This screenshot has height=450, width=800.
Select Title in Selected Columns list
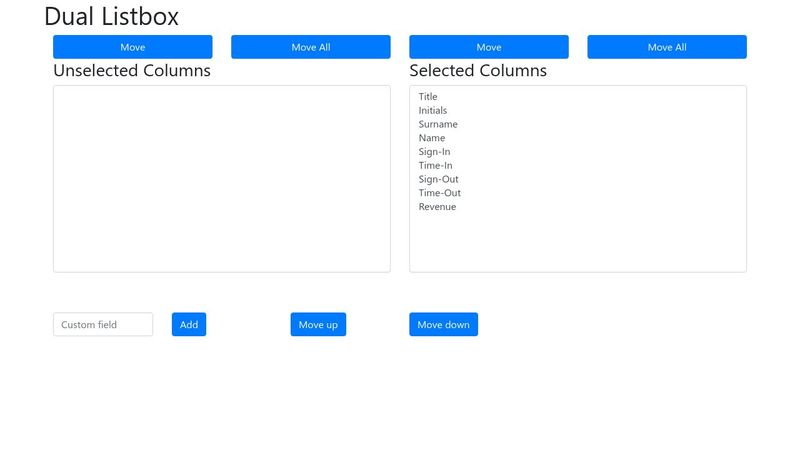click(428, 97)
